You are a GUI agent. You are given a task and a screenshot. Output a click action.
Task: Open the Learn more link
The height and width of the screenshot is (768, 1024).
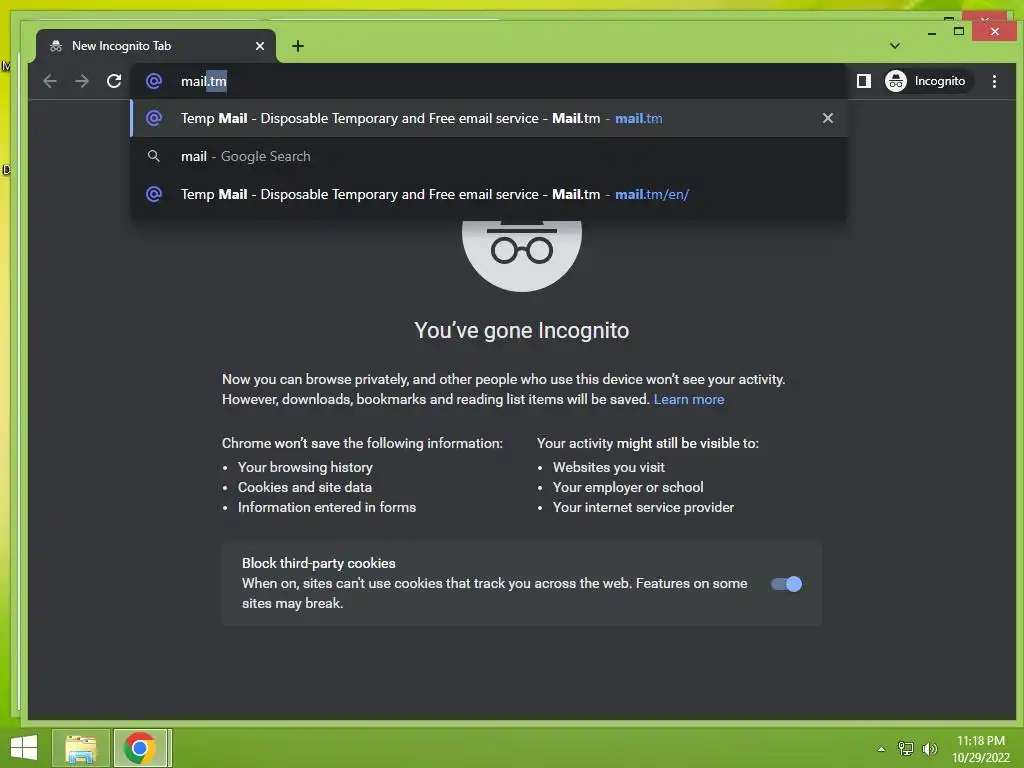pyautogui.click(x=689, y=399)
